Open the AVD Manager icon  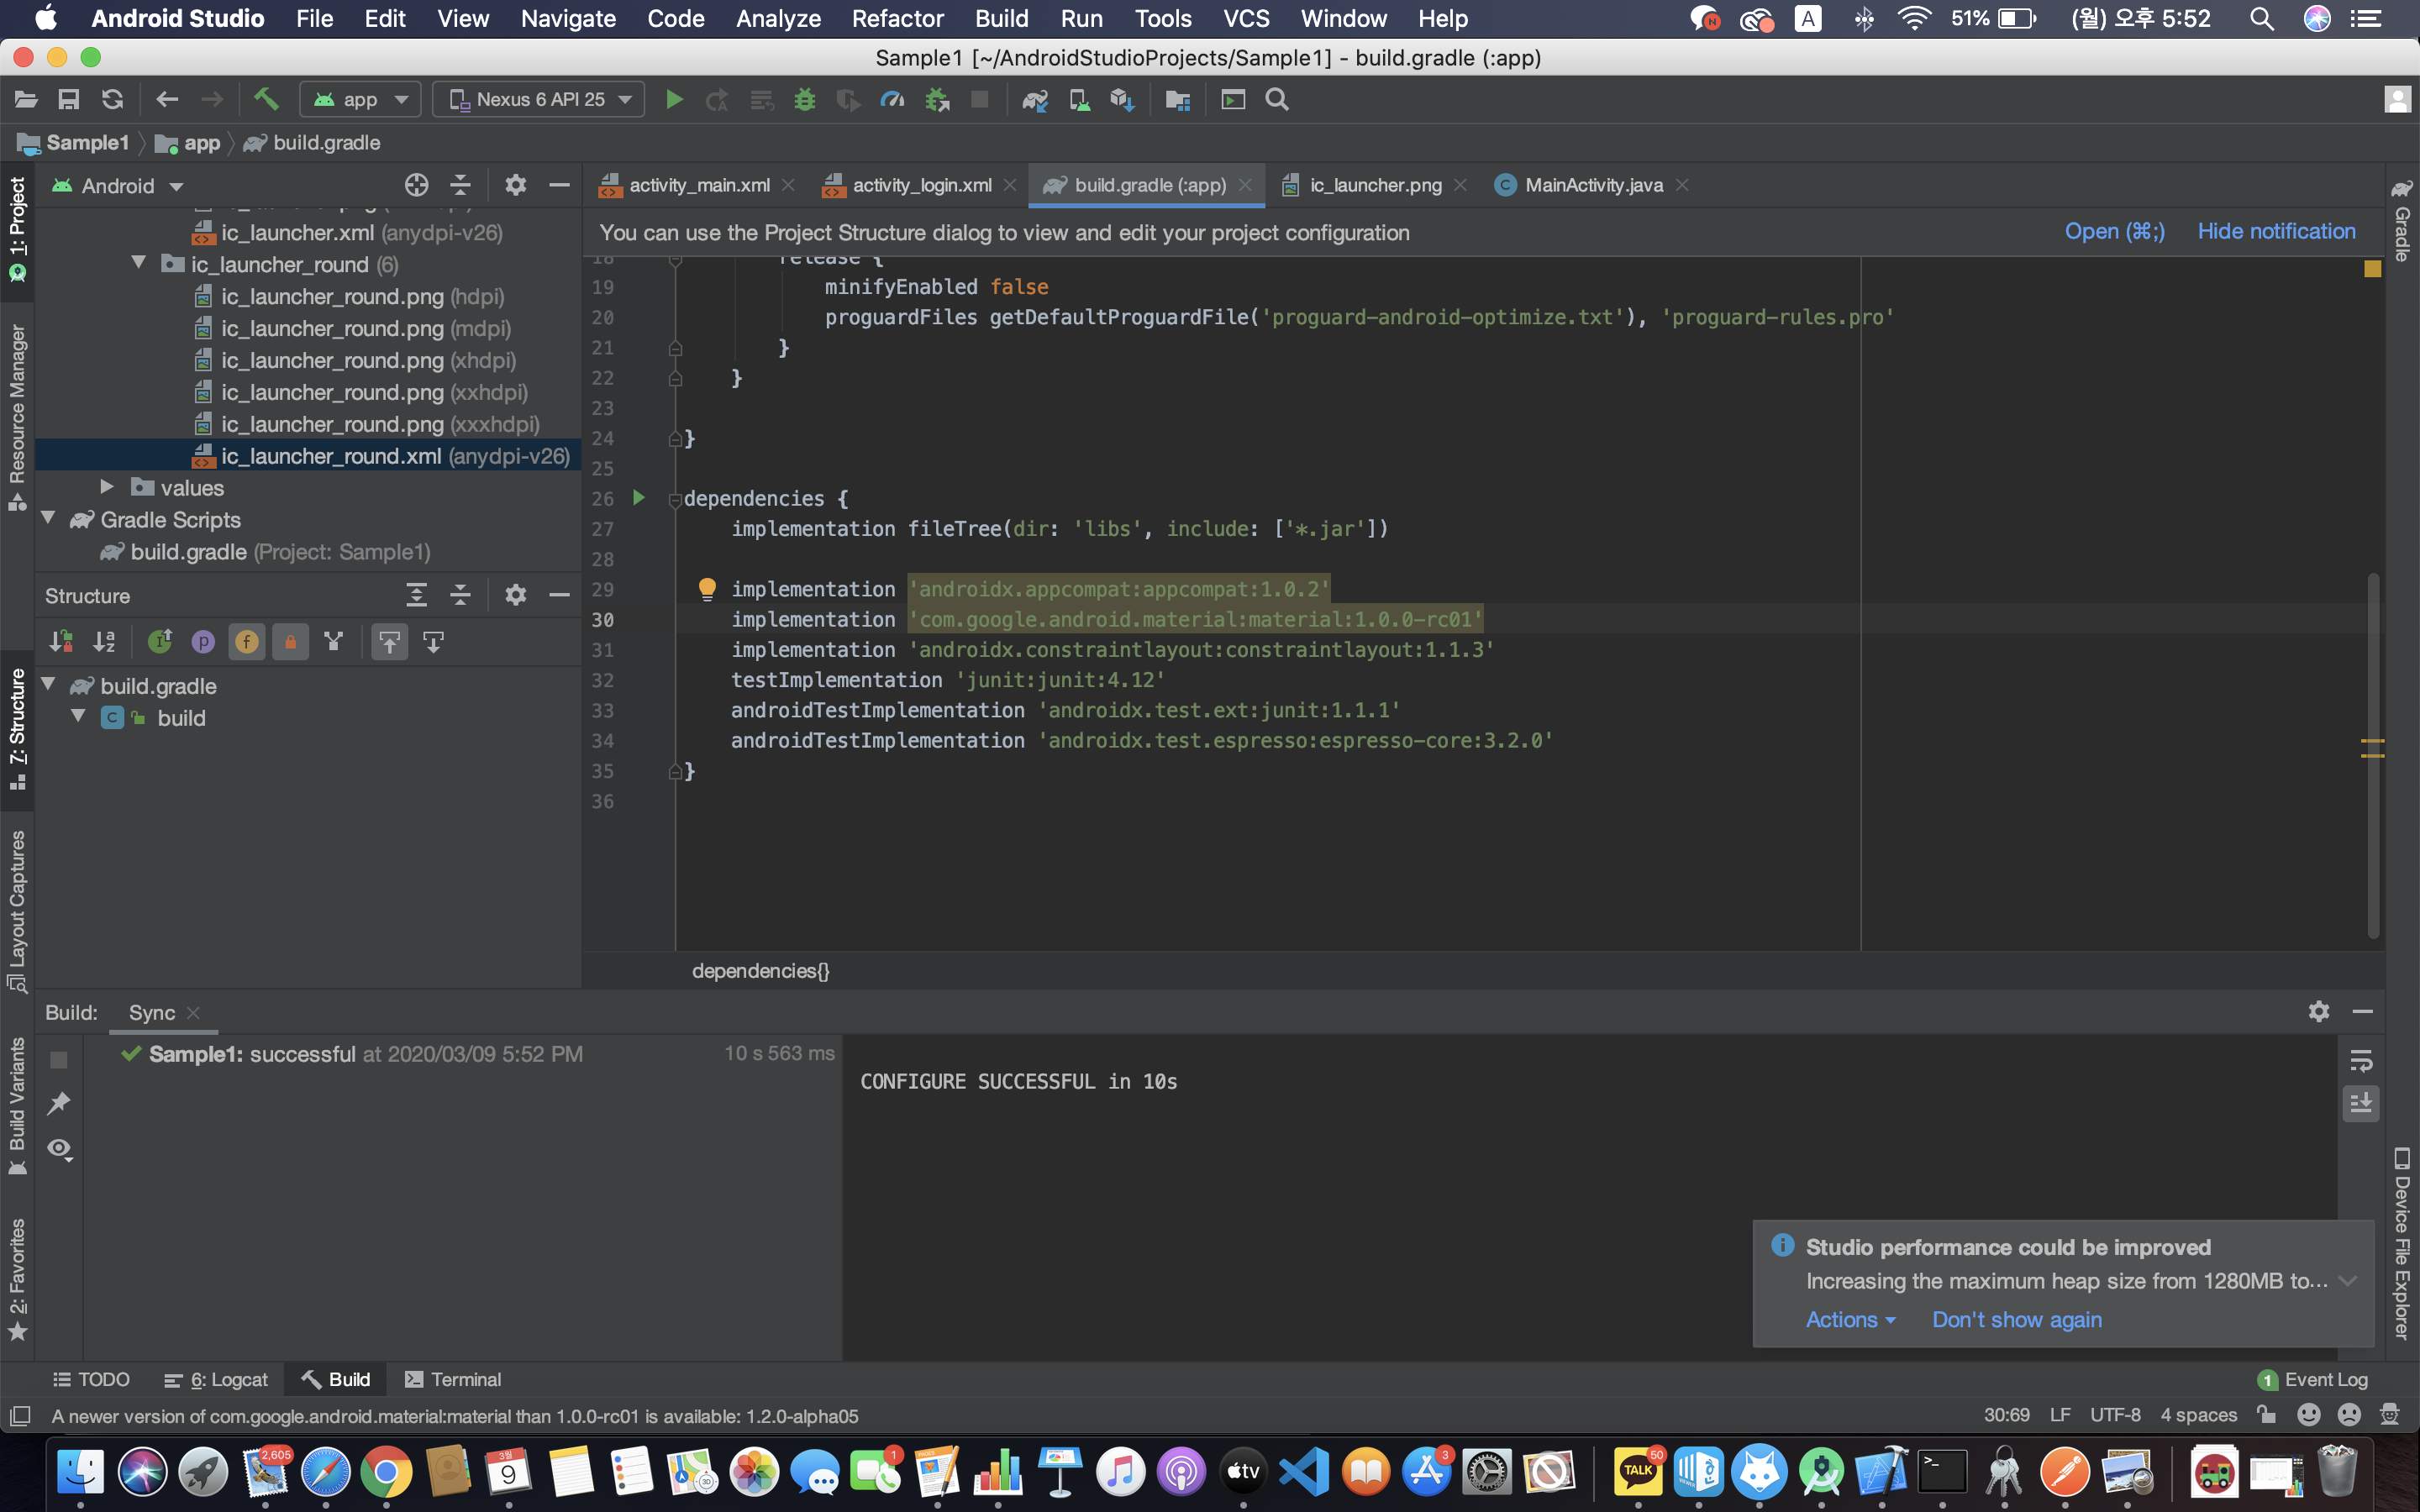[1079, 99]
